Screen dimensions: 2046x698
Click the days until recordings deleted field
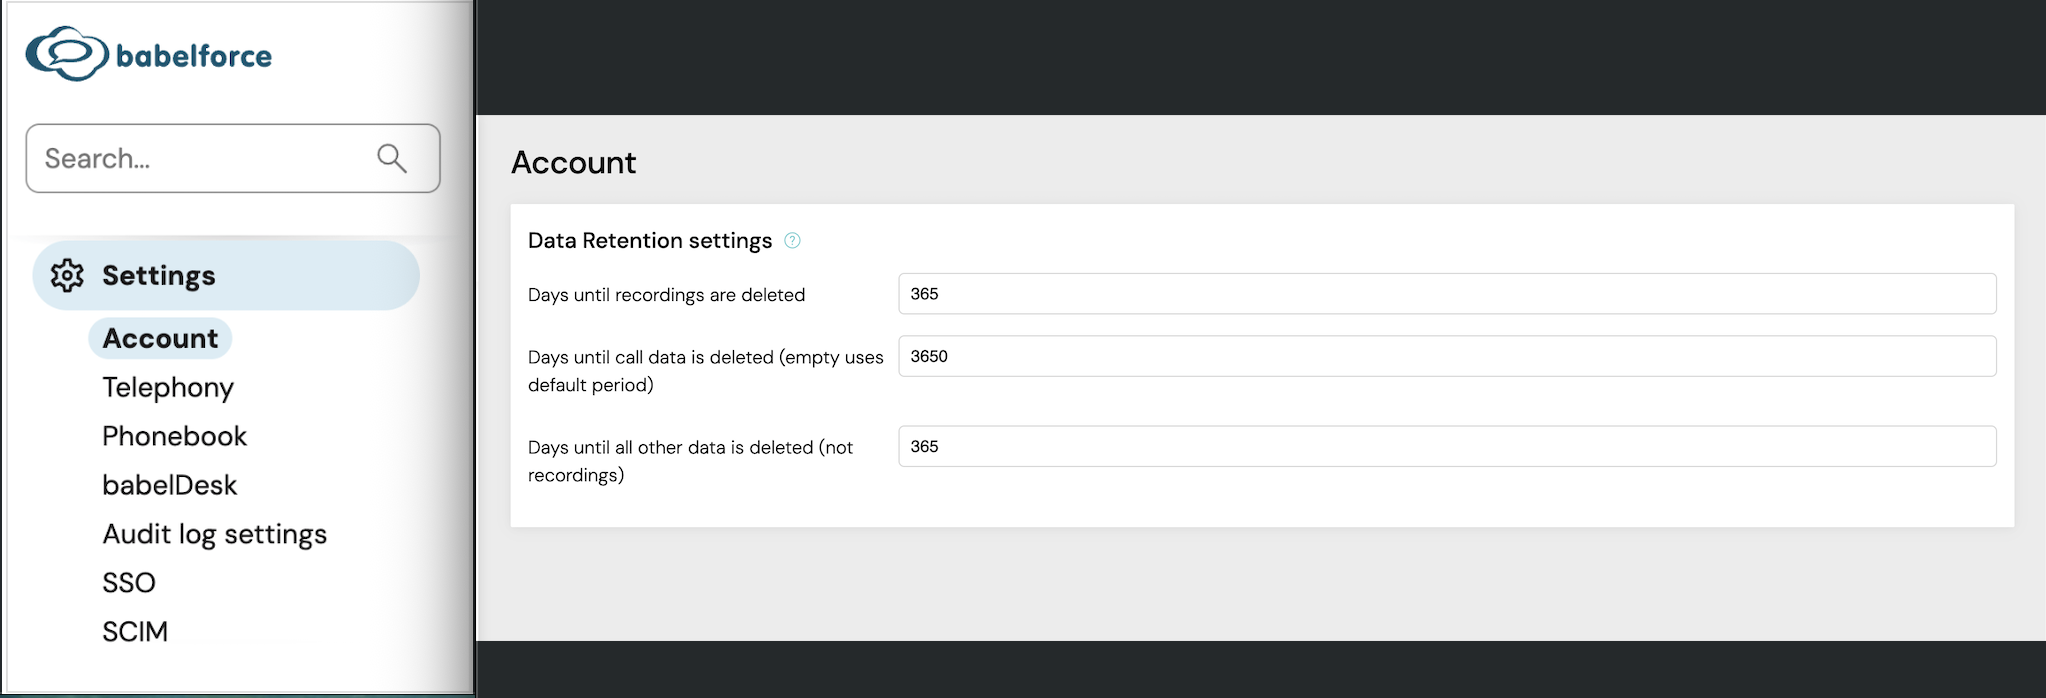point(1447,294)
